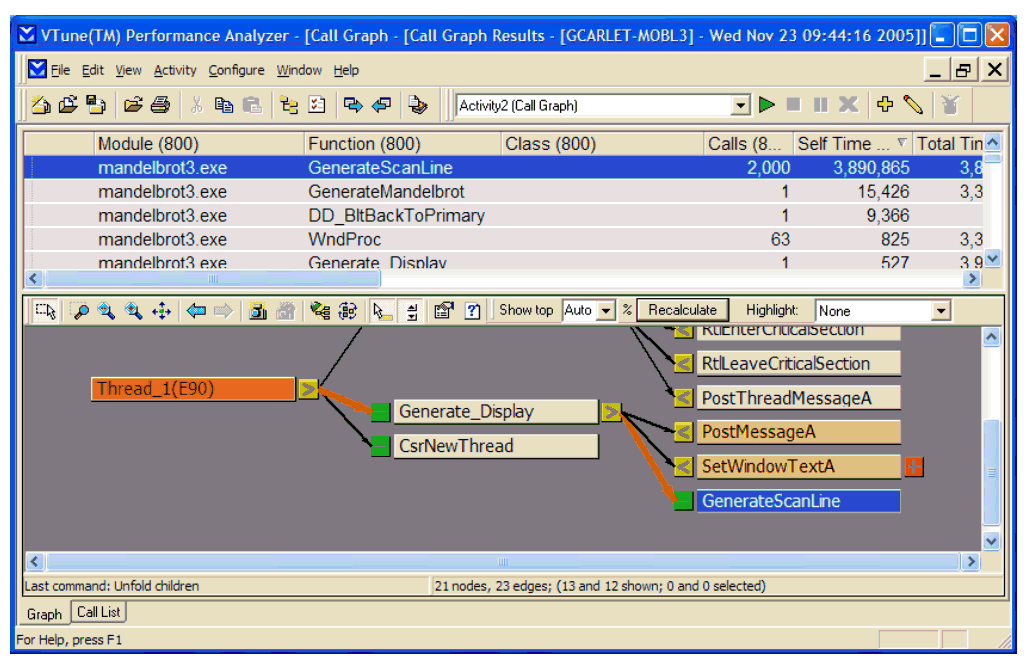Click the four-arrow pan icon
This screenshot has height=666, width=1031.
pos(161,311)
